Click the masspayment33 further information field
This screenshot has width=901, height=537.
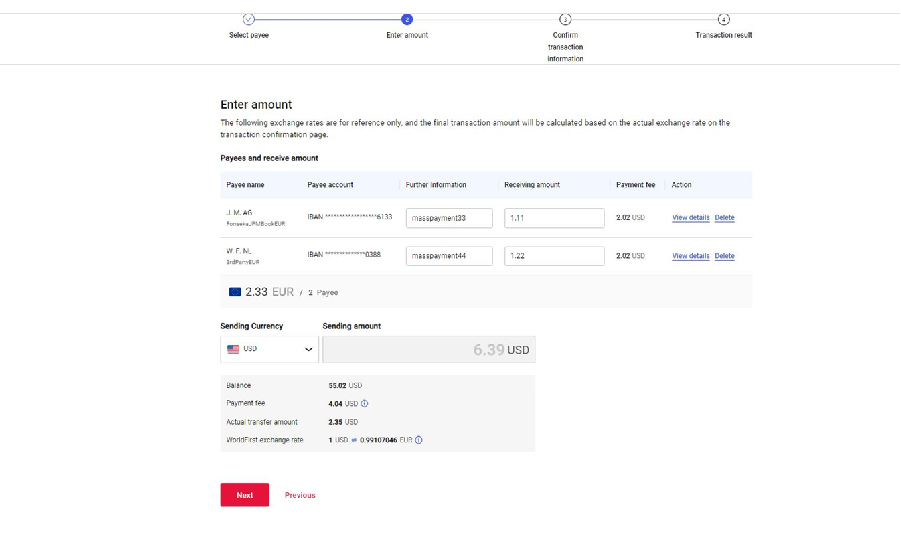449,218
